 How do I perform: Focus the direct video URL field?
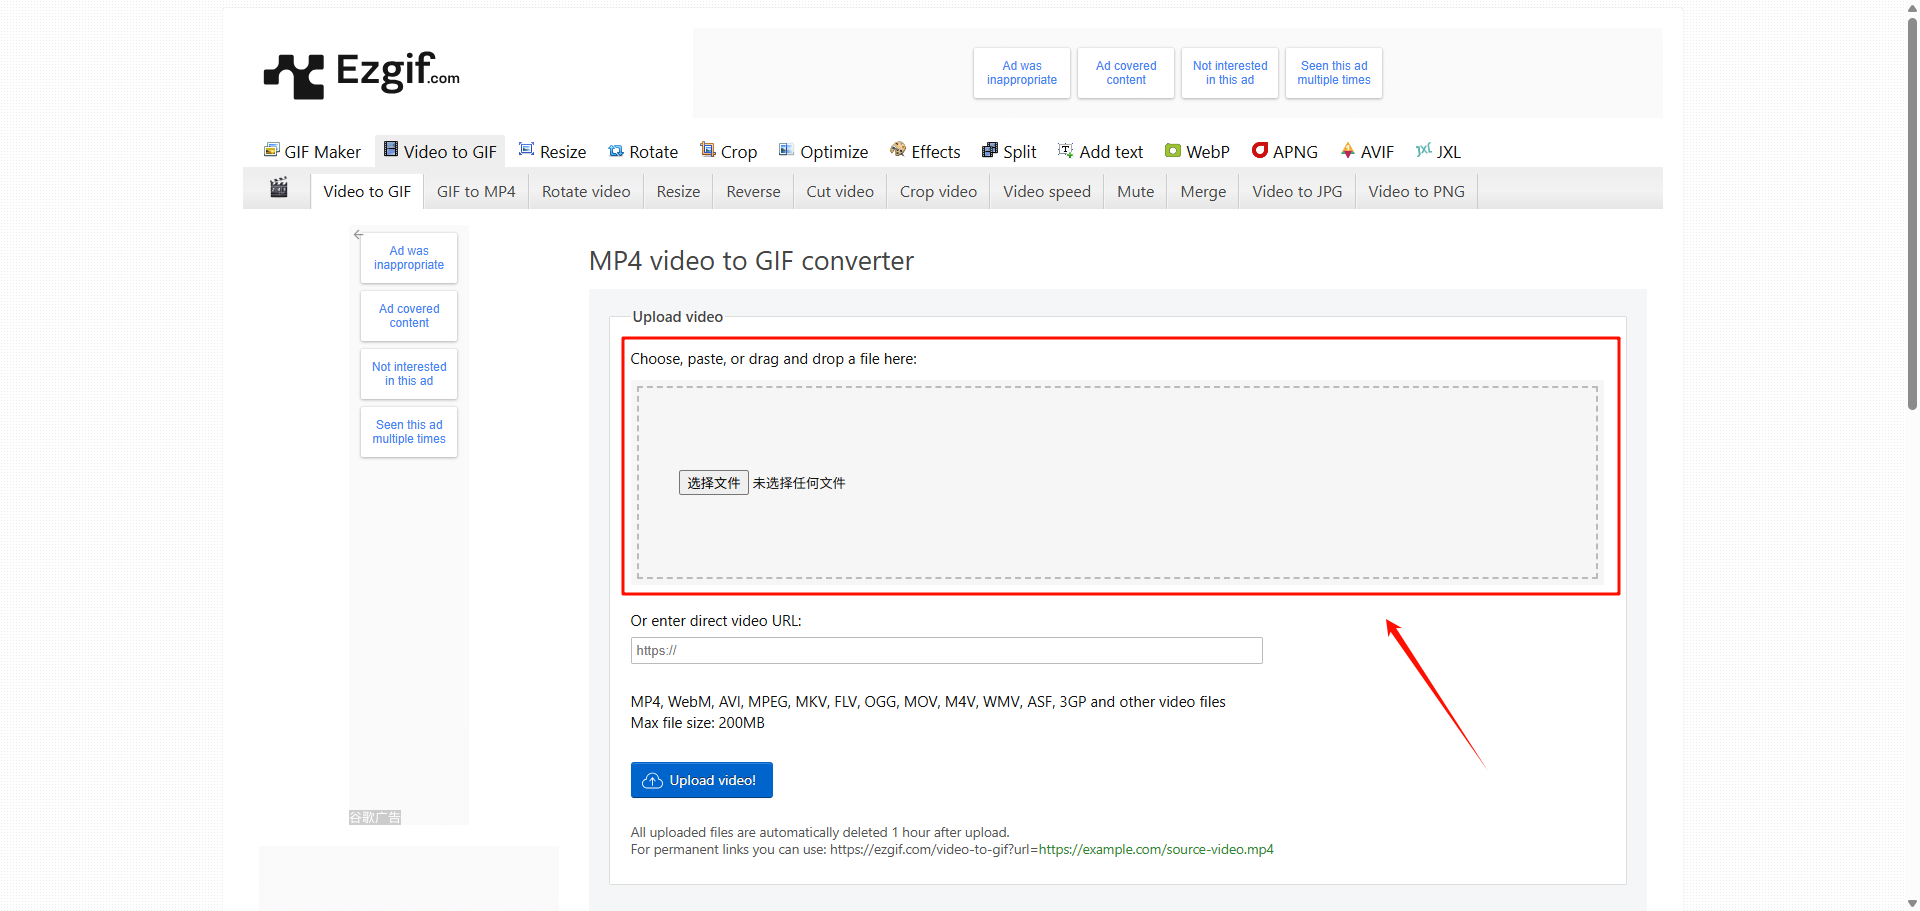(946, 650)
